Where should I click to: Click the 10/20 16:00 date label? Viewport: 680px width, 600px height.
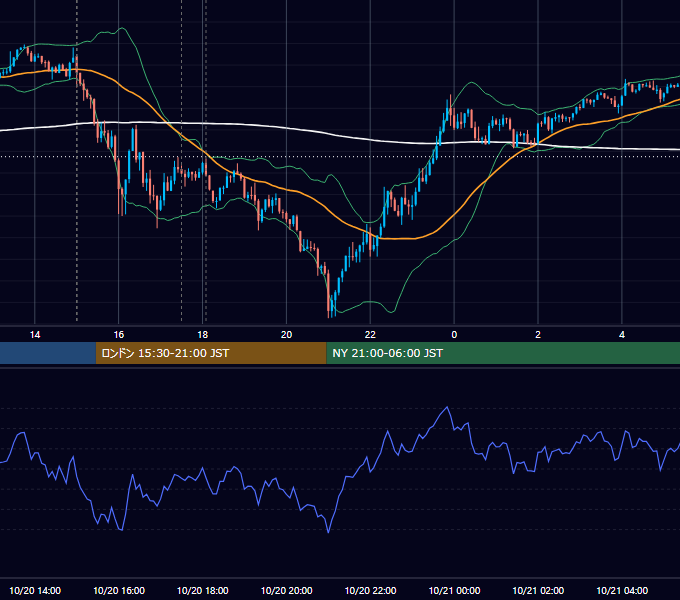click(119, 590)
